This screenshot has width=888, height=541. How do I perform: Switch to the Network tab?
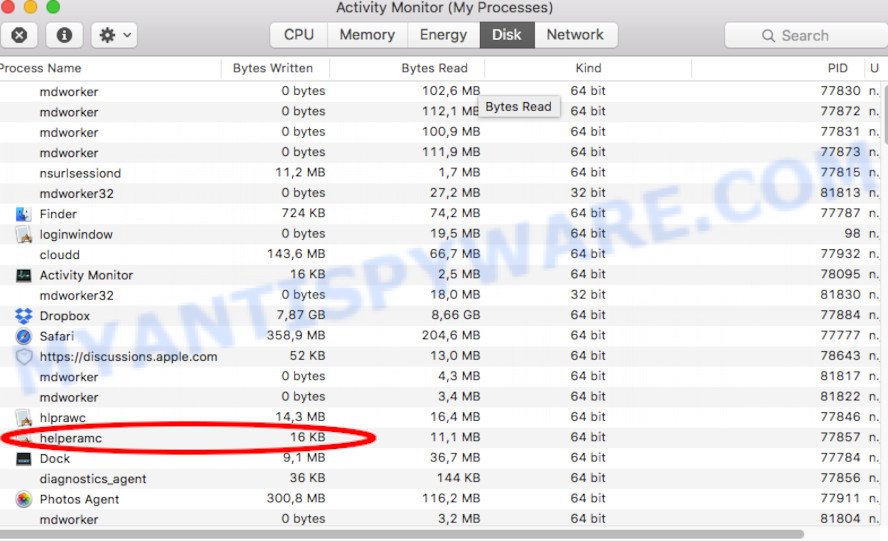point(575,35)
